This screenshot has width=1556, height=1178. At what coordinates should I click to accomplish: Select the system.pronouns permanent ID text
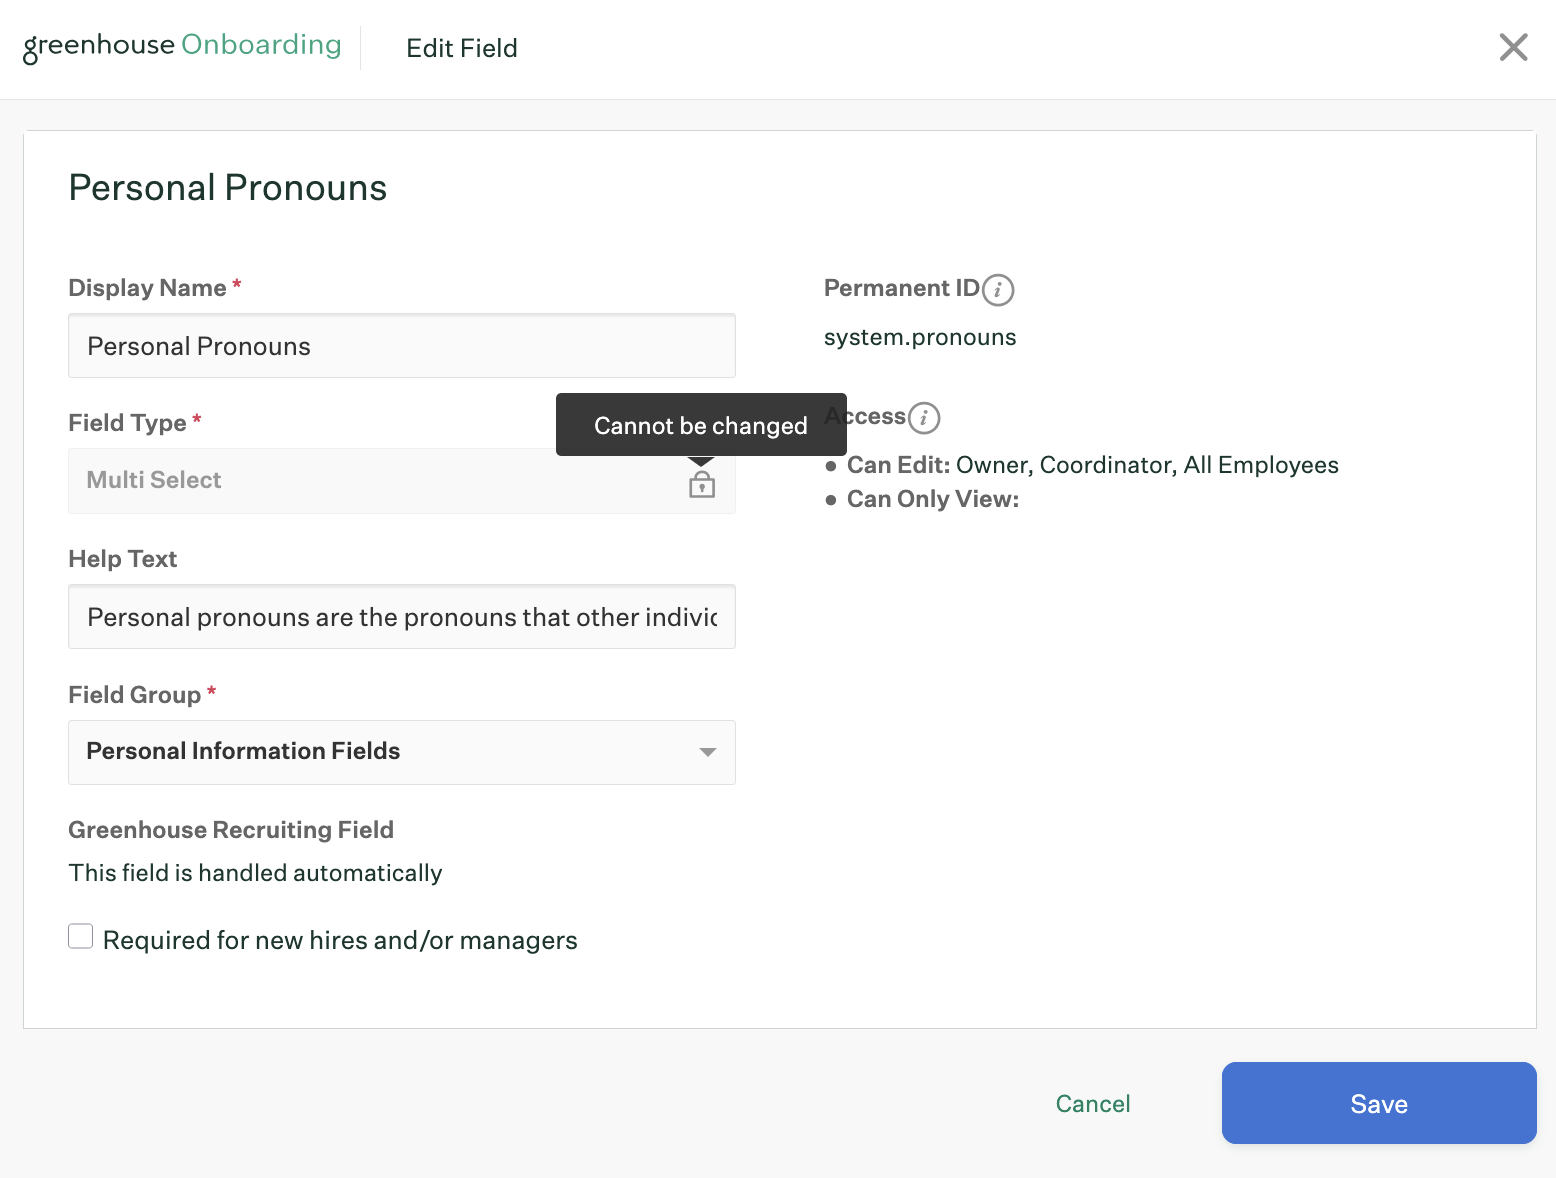click(919, 337)
